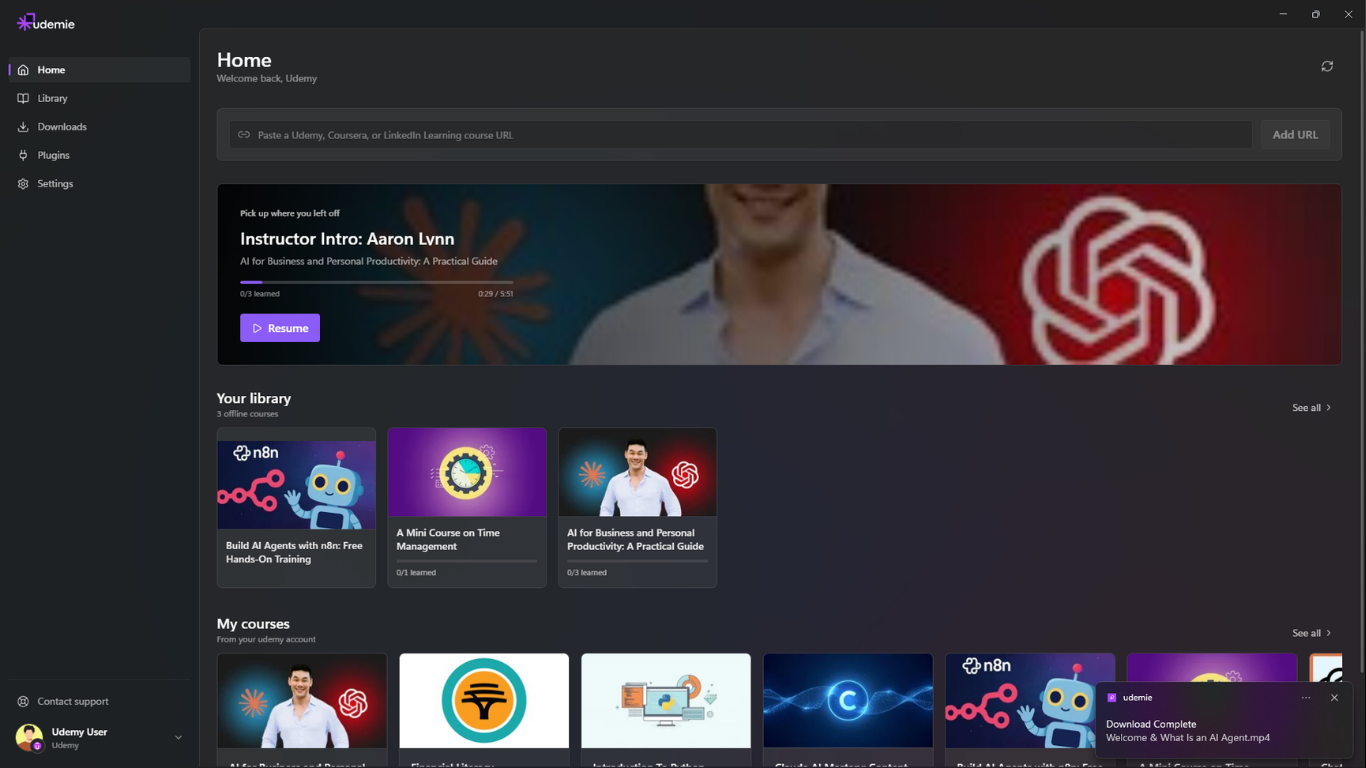Open the n8n course thumbnail in My courses
Screen dimensions: 1366x768
1030,701
